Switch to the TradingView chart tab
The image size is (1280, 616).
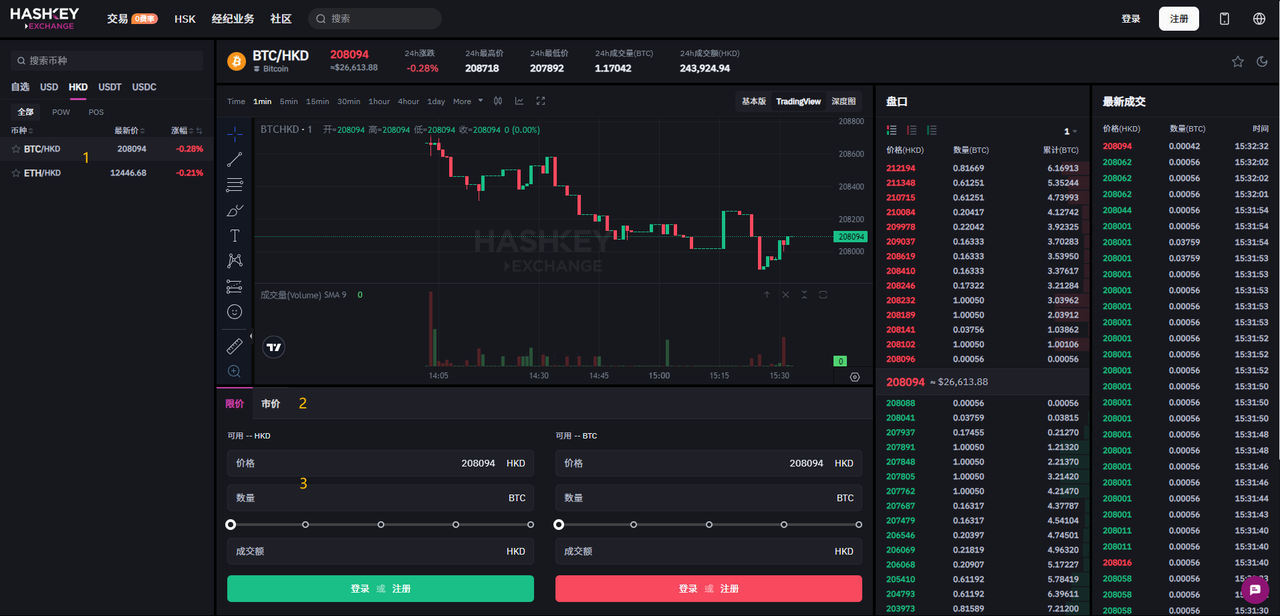tap(798, 101)
